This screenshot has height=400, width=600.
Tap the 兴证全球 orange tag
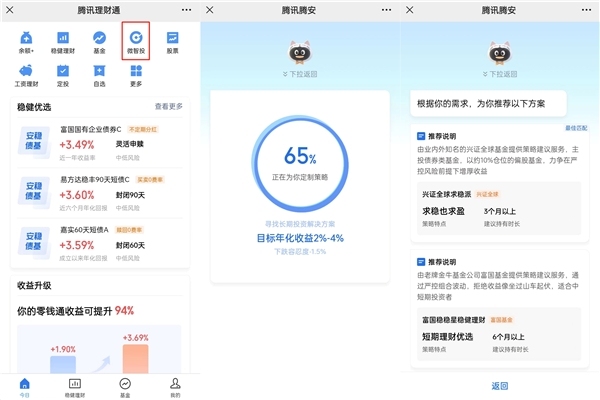point(487,194)
